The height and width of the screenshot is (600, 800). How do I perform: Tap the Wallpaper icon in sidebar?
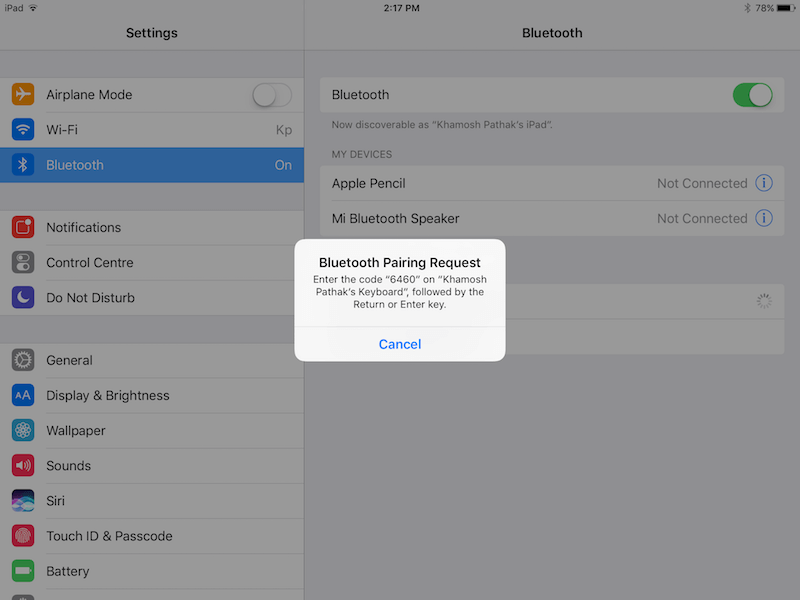point(23,430)
